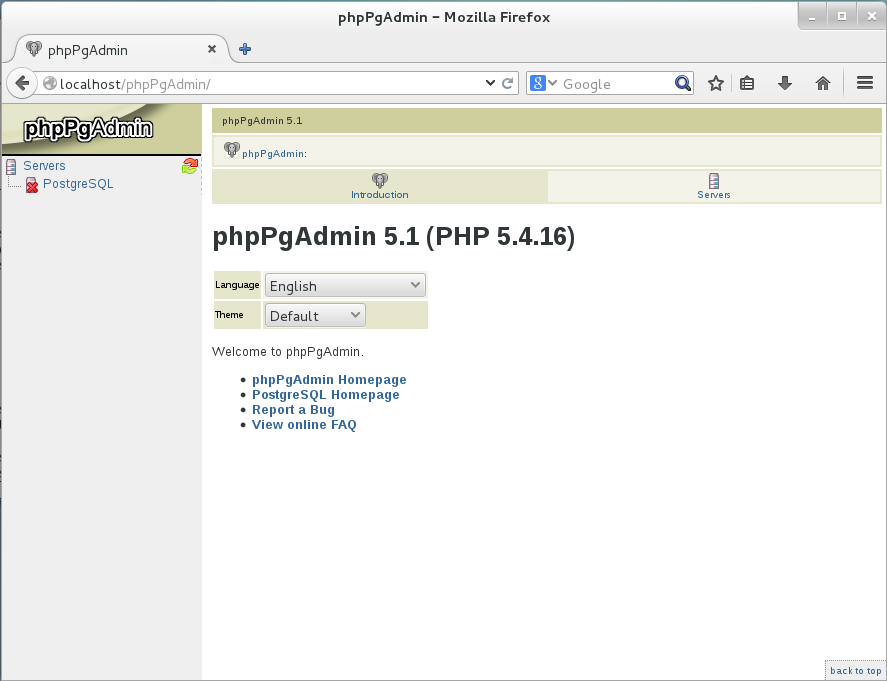Click the PostgreSQL server disconnected icon
The height and width of the screenshot is (681, 887).
click(x=32, y=185)
